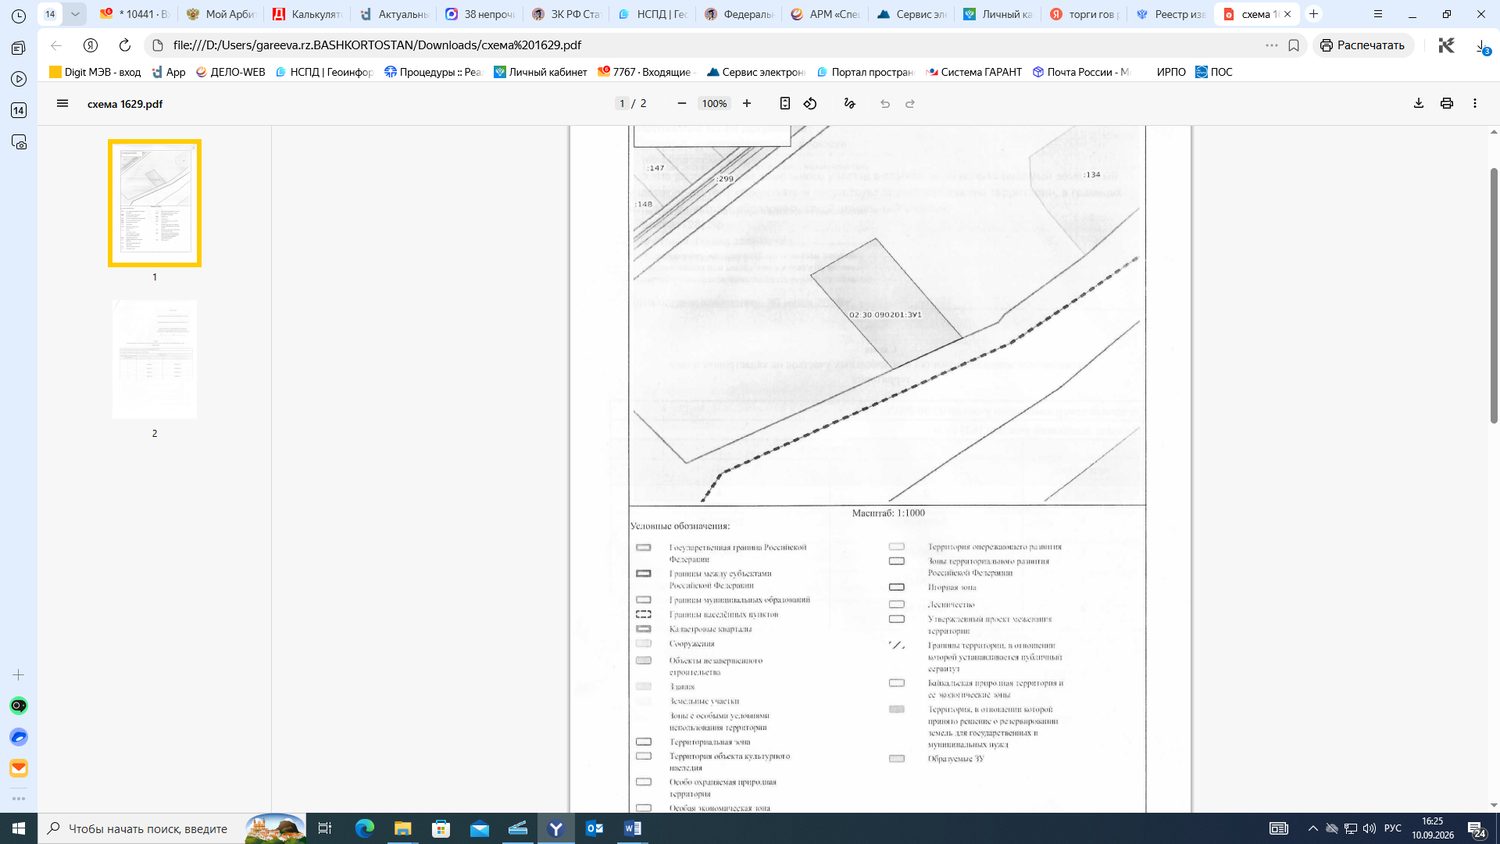Expand tab groups dropdown arrow
The height and width of the screenshot is (844, 1500).
(x=75, y=14)
